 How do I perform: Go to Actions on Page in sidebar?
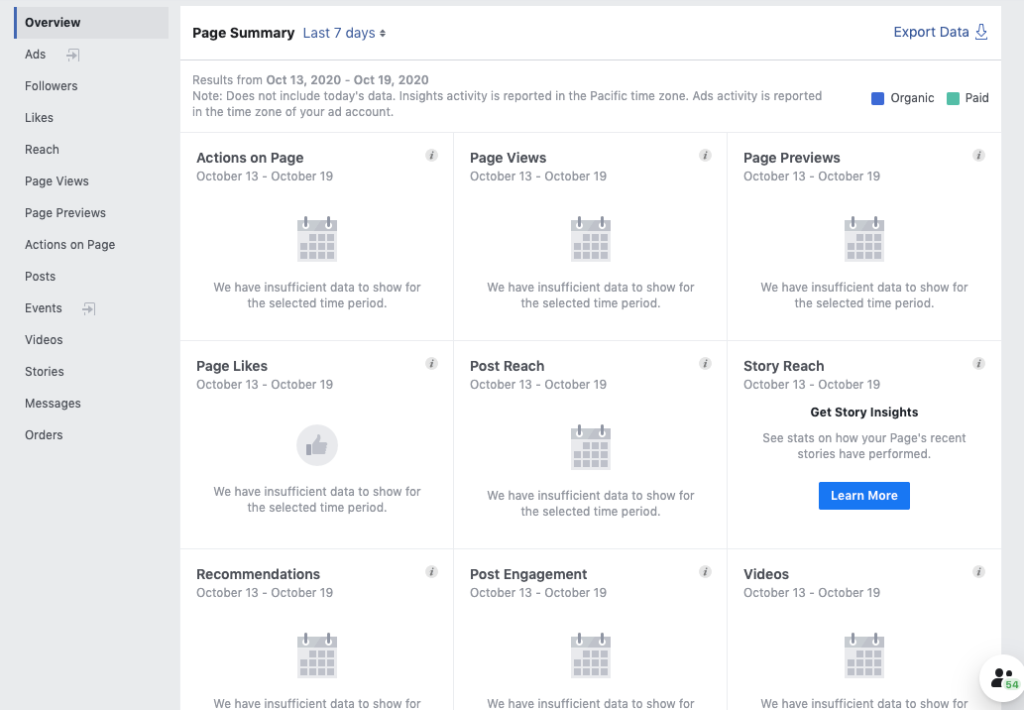pos(70,244)
